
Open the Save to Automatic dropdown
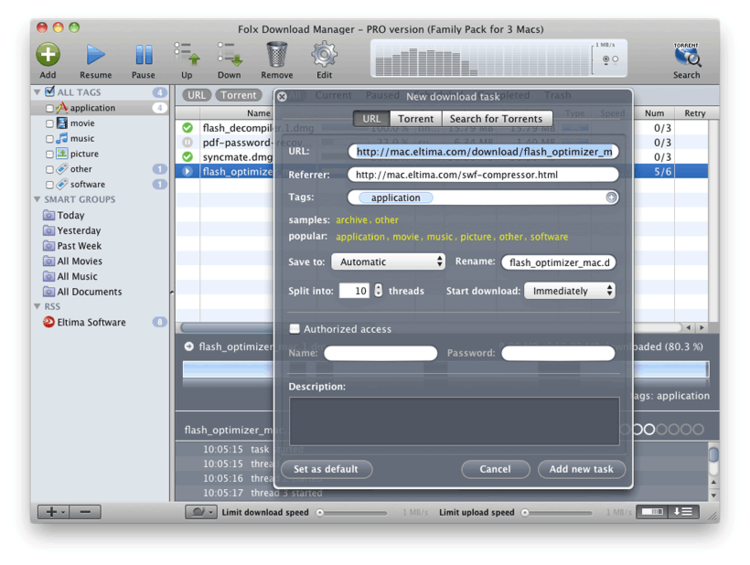389,262
